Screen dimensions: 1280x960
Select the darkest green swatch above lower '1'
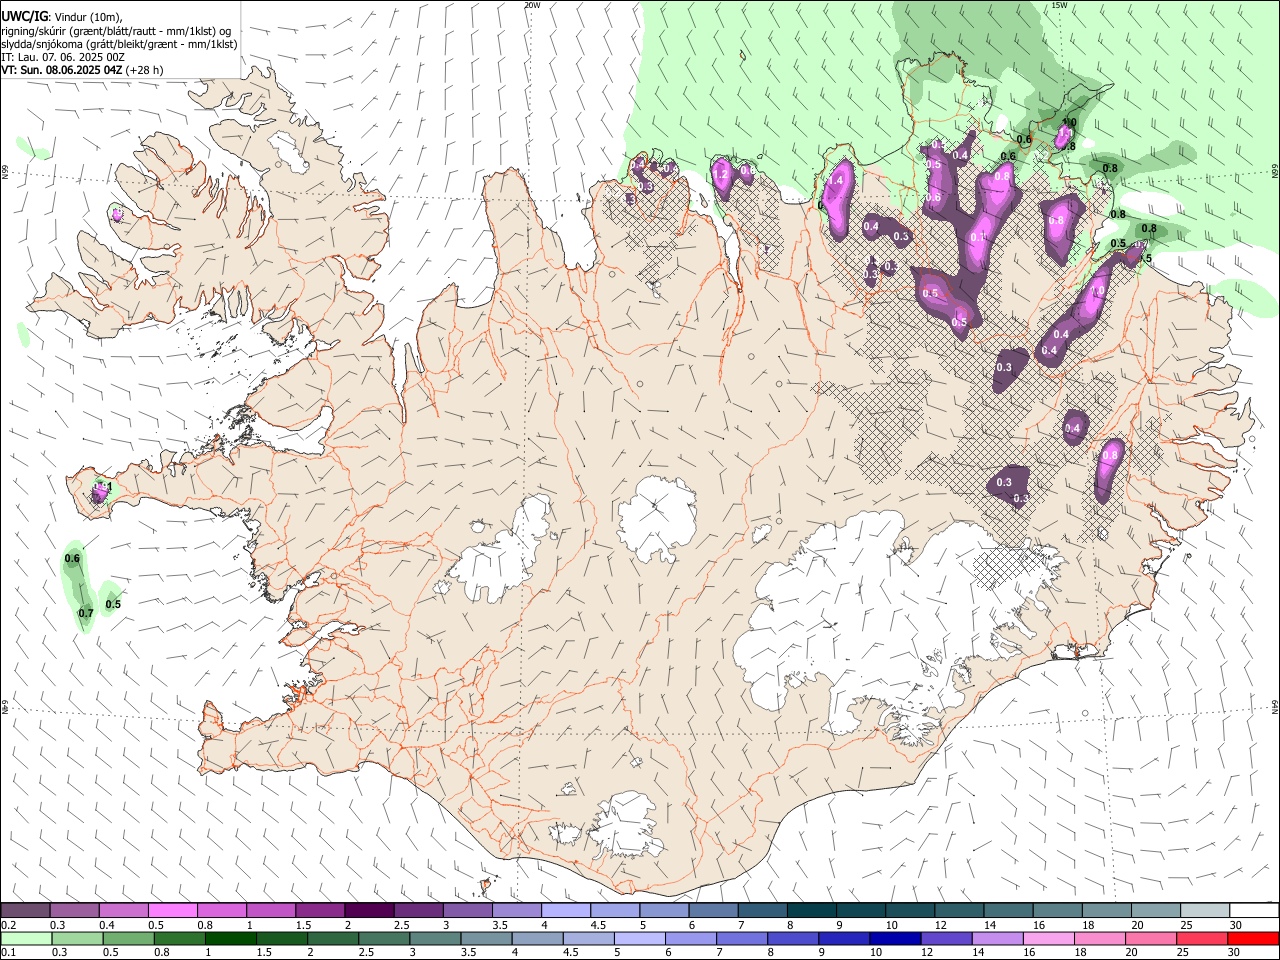click(230, 938)
